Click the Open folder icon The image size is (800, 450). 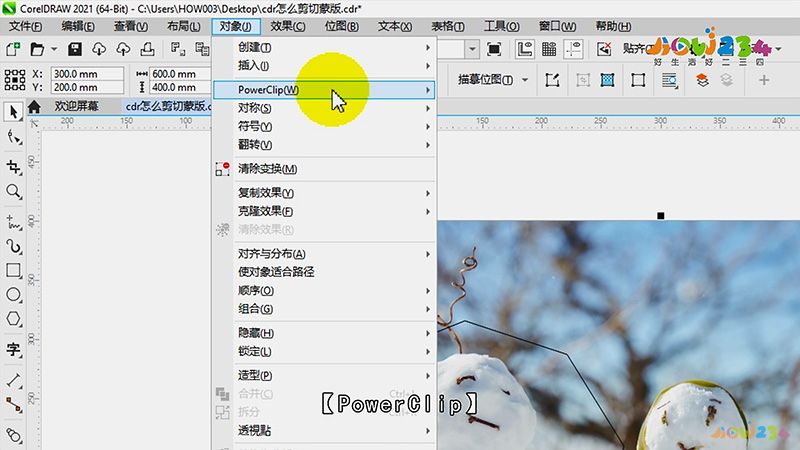coord(37,49)
